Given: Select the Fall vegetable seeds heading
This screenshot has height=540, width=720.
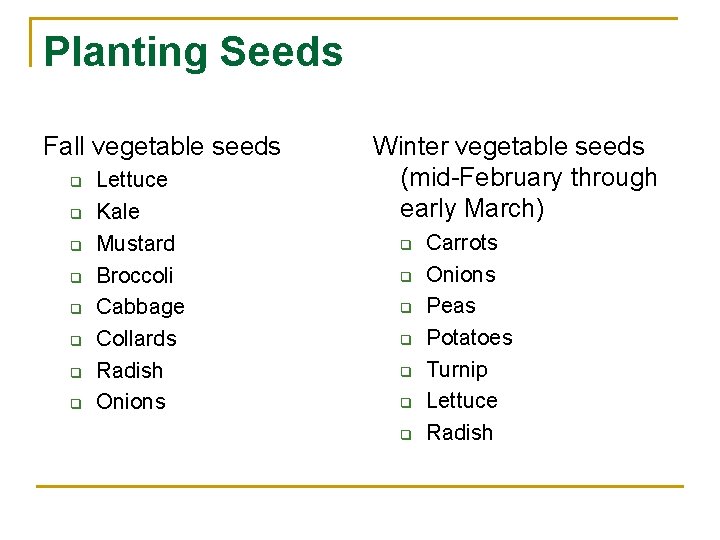Looking at the screenshot, I should tap(162, 147).
